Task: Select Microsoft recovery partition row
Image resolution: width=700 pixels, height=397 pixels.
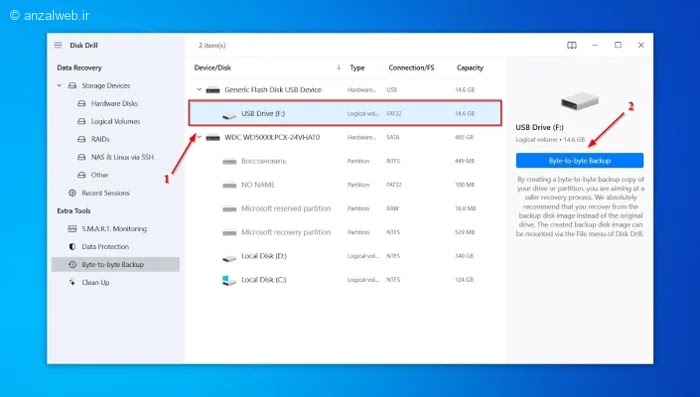Action: click(x=345, y=232)
